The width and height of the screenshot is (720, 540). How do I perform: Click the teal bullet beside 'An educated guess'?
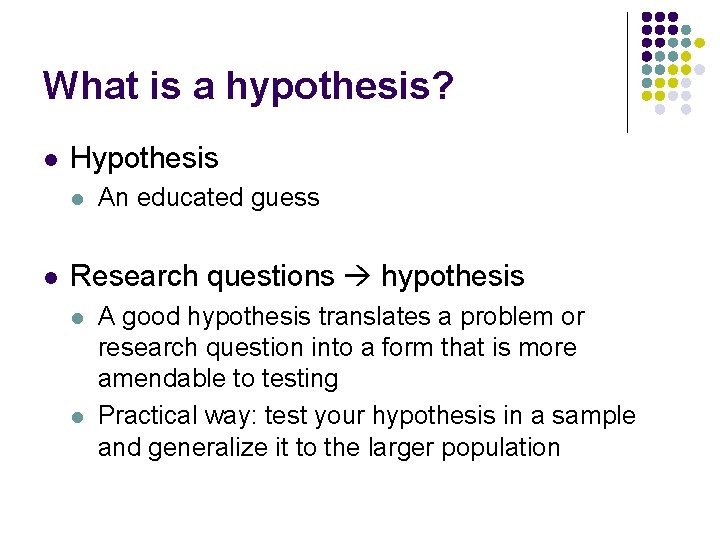(78, 199)
